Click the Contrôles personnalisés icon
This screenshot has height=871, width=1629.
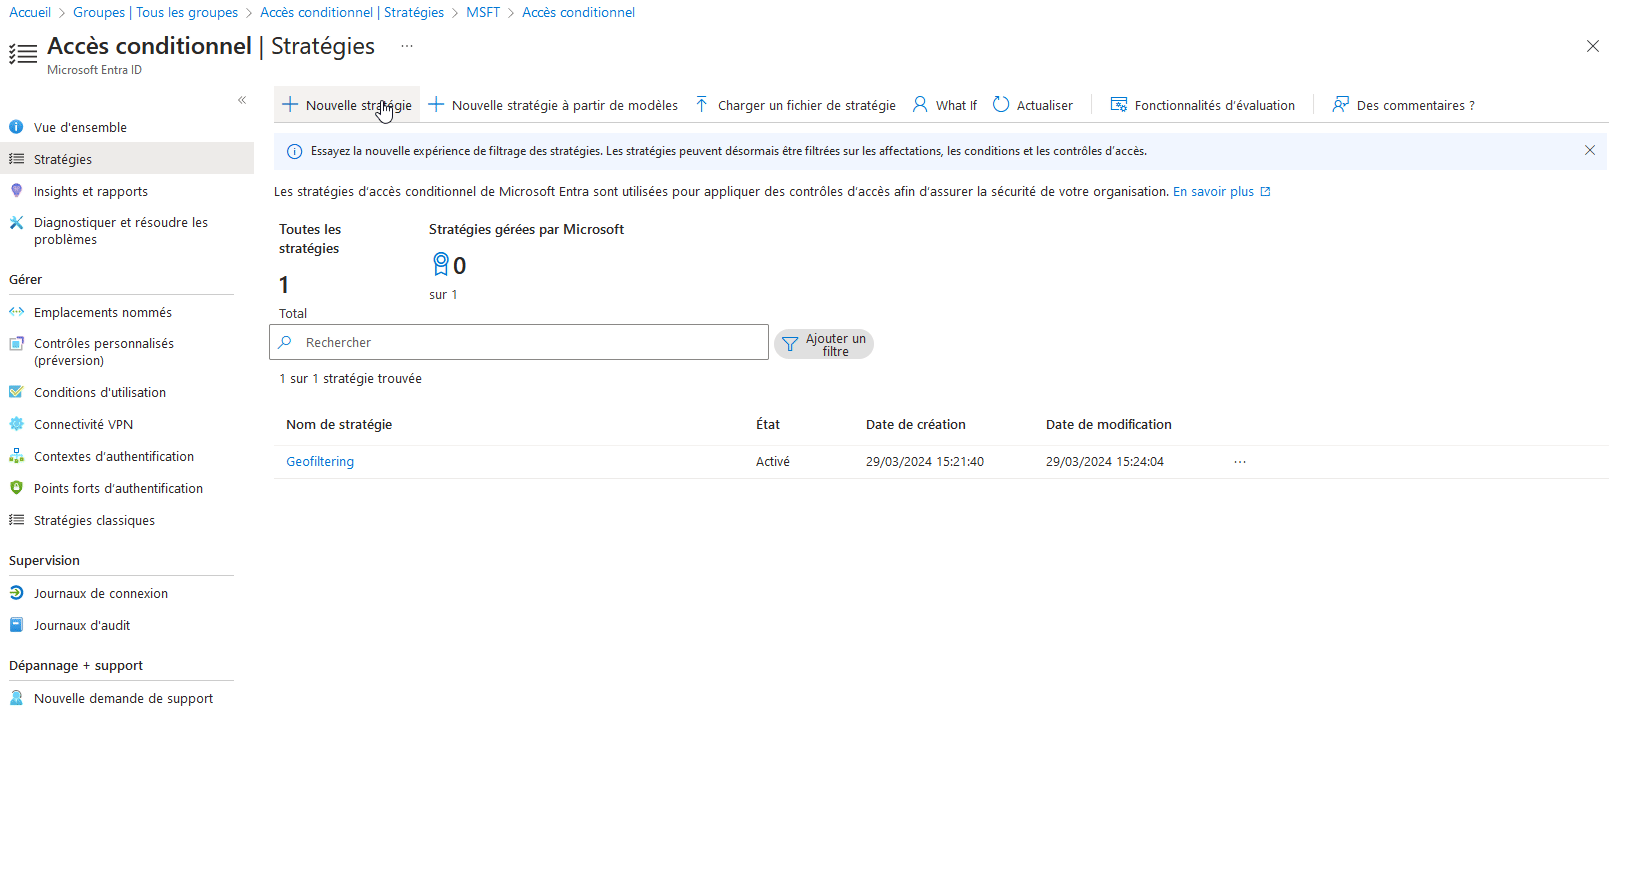pos(16,344)
